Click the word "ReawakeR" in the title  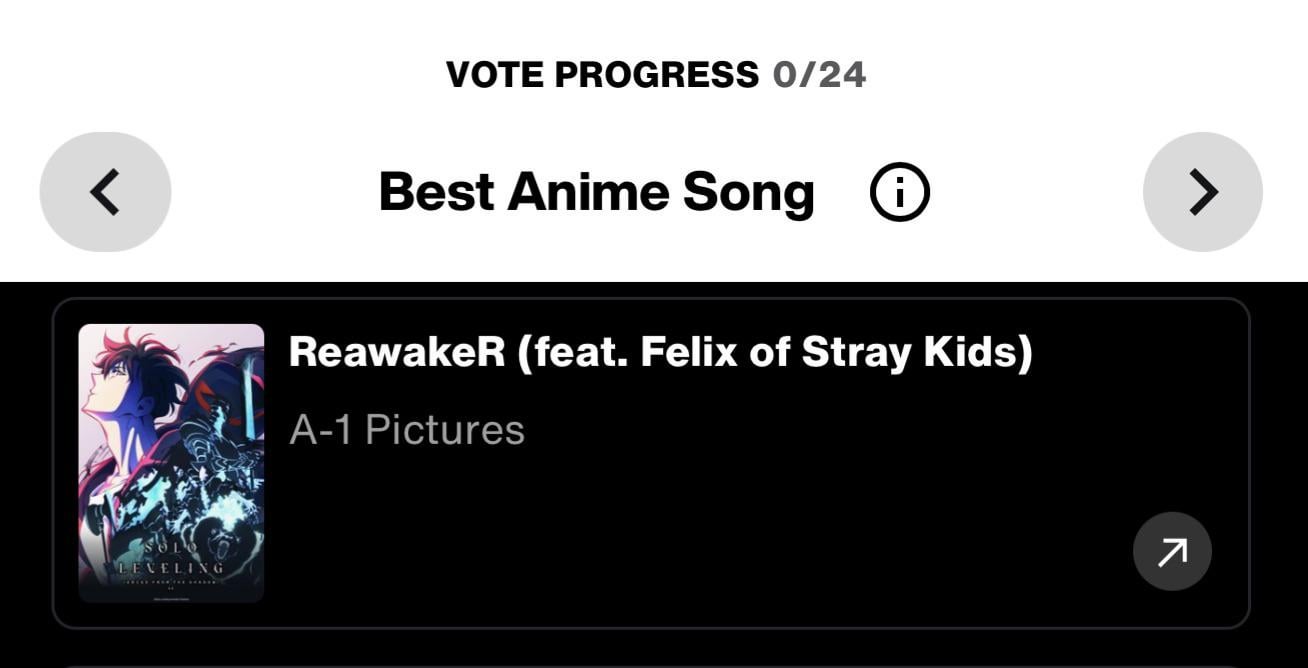[x=397, y=353]
